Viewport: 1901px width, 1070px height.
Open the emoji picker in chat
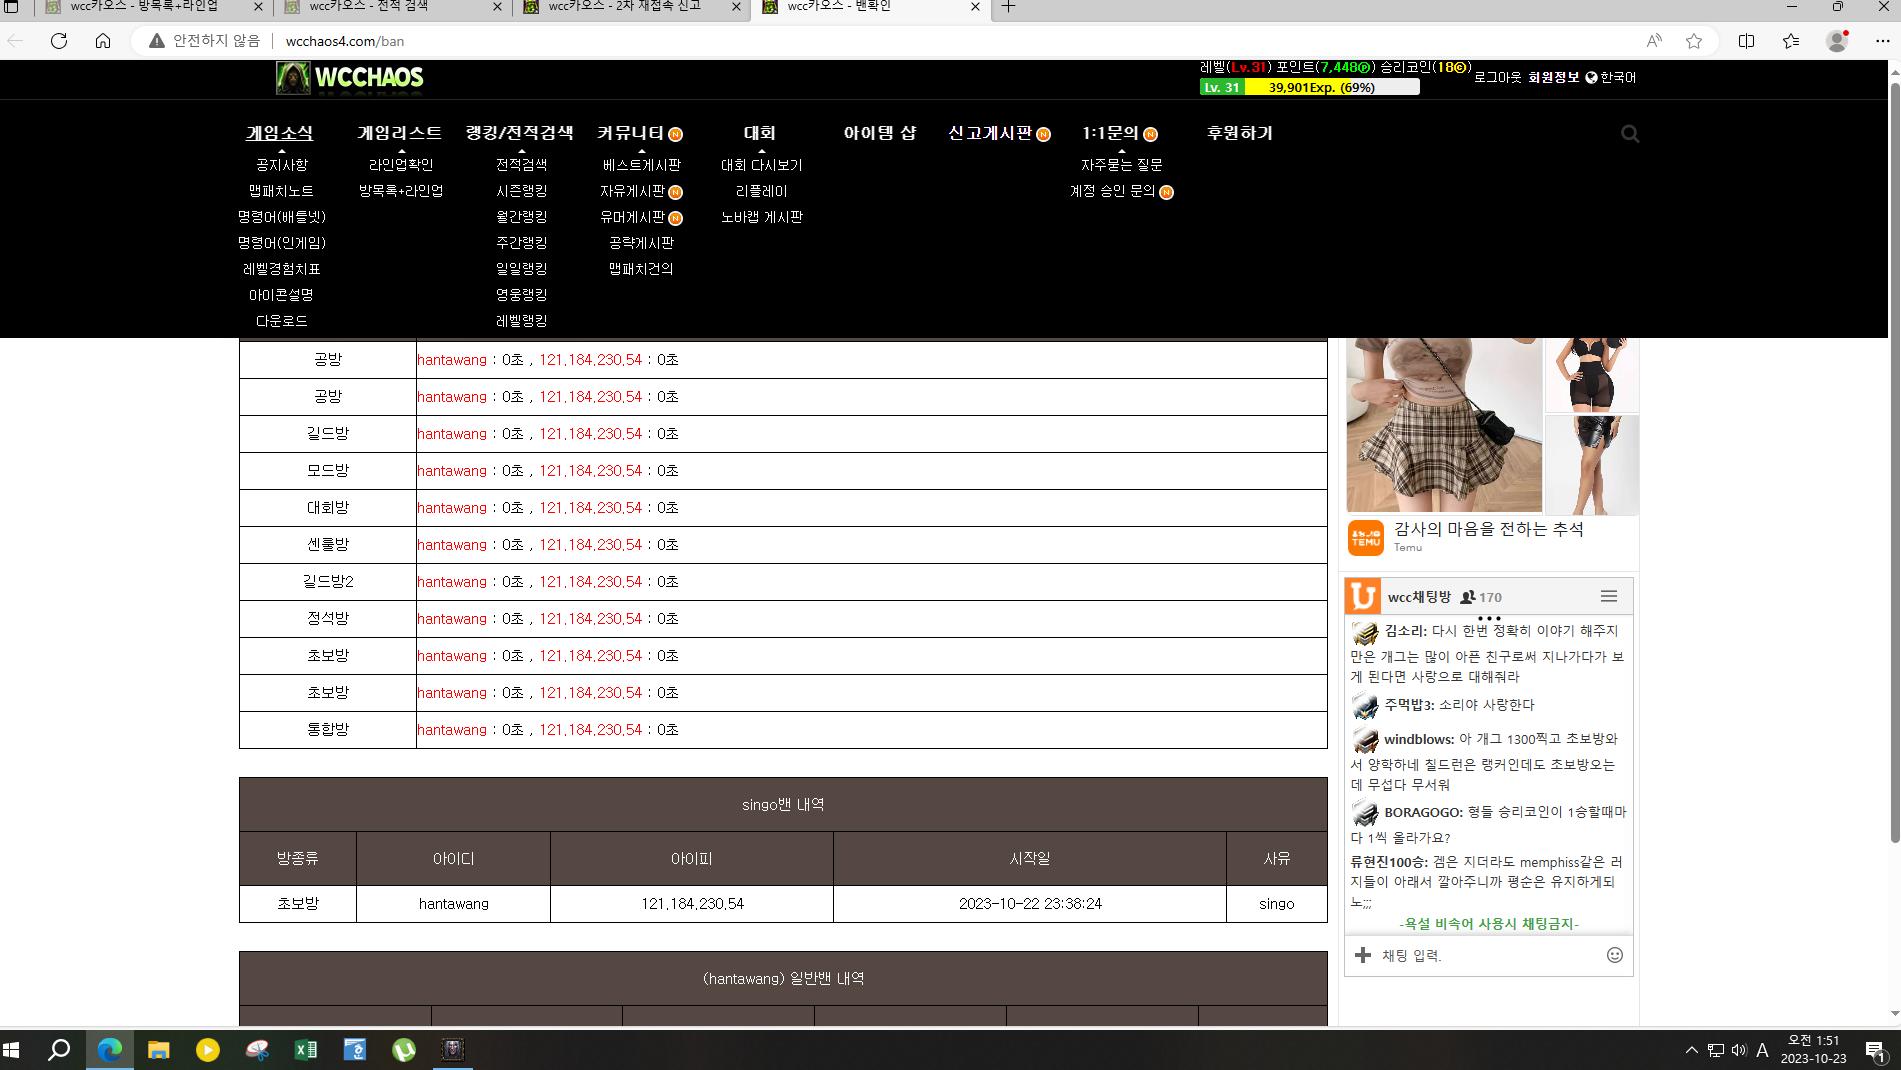pos(1614,955)
